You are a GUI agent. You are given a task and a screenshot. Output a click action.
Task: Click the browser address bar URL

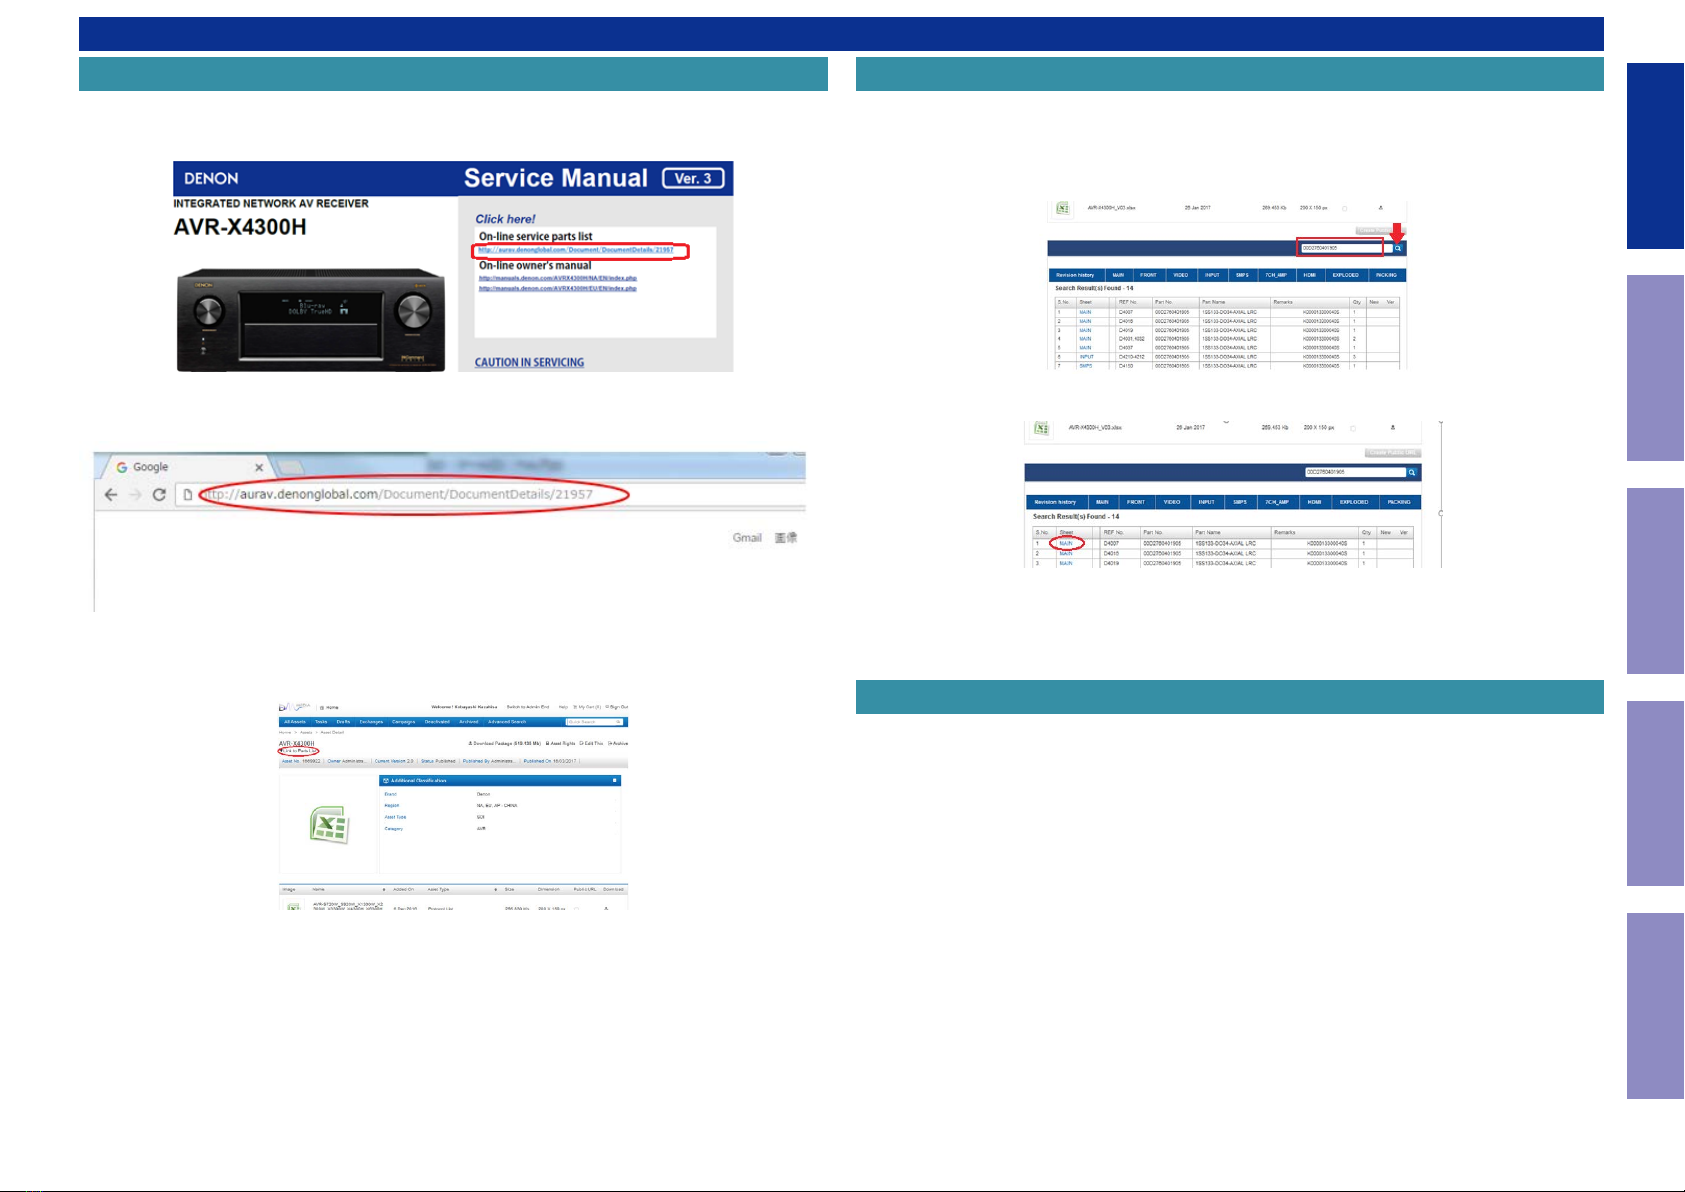(x=396, y=494)
